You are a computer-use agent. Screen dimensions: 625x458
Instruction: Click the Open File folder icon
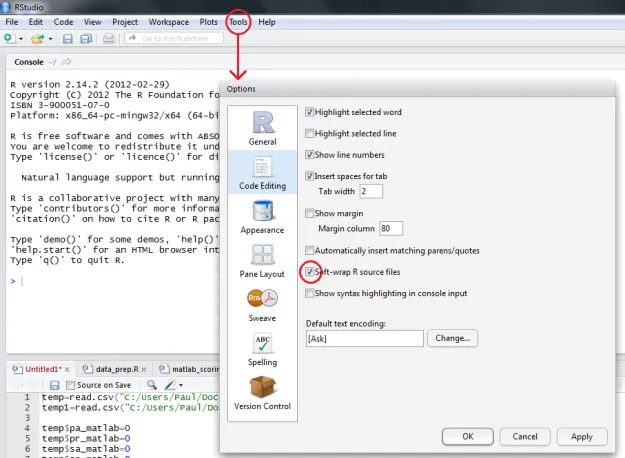38,39
